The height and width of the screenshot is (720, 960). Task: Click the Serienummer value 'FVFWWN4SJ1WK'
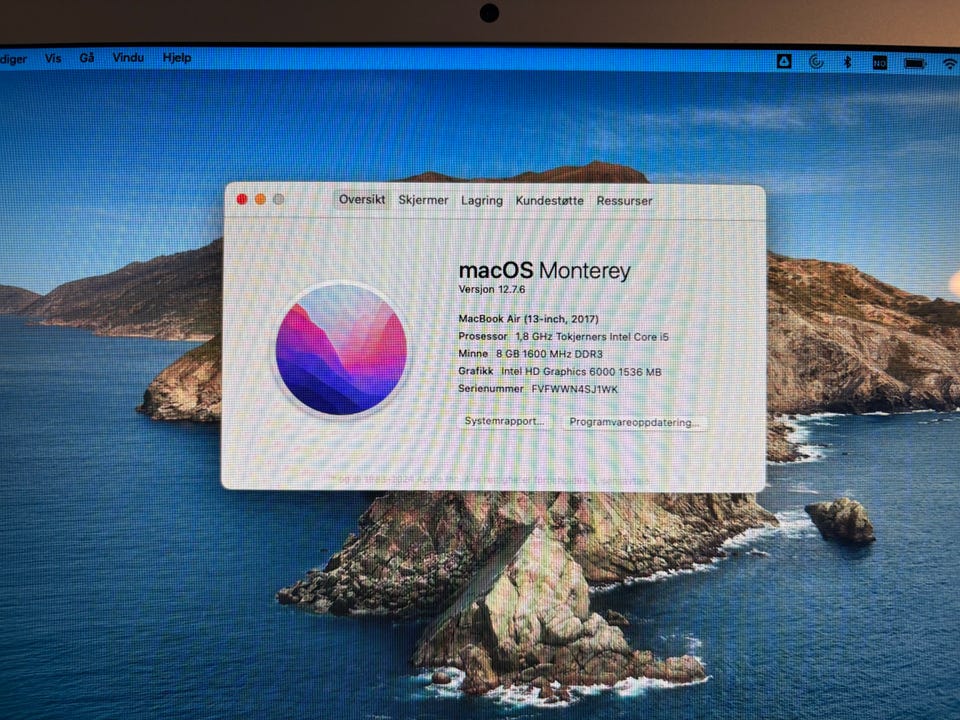[574, 389]
